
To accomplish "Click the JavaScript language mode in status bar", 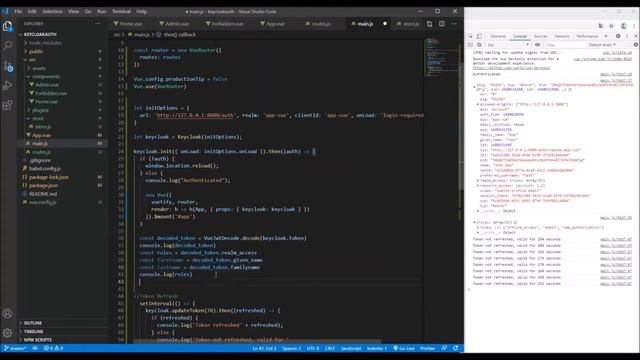I will click(351, 348).
